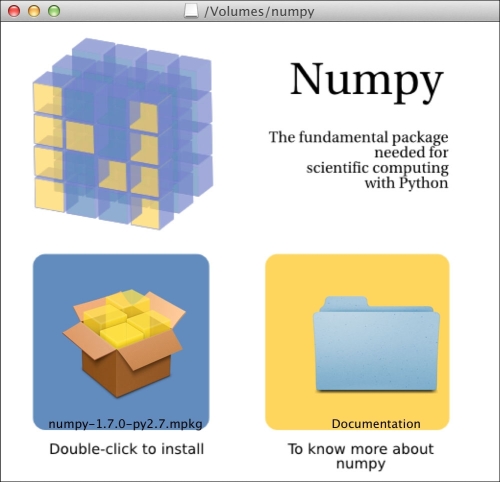Click the 'The fundamental package' description text
The height and width of the screenshot is (482, 500).
click(359, 160)
